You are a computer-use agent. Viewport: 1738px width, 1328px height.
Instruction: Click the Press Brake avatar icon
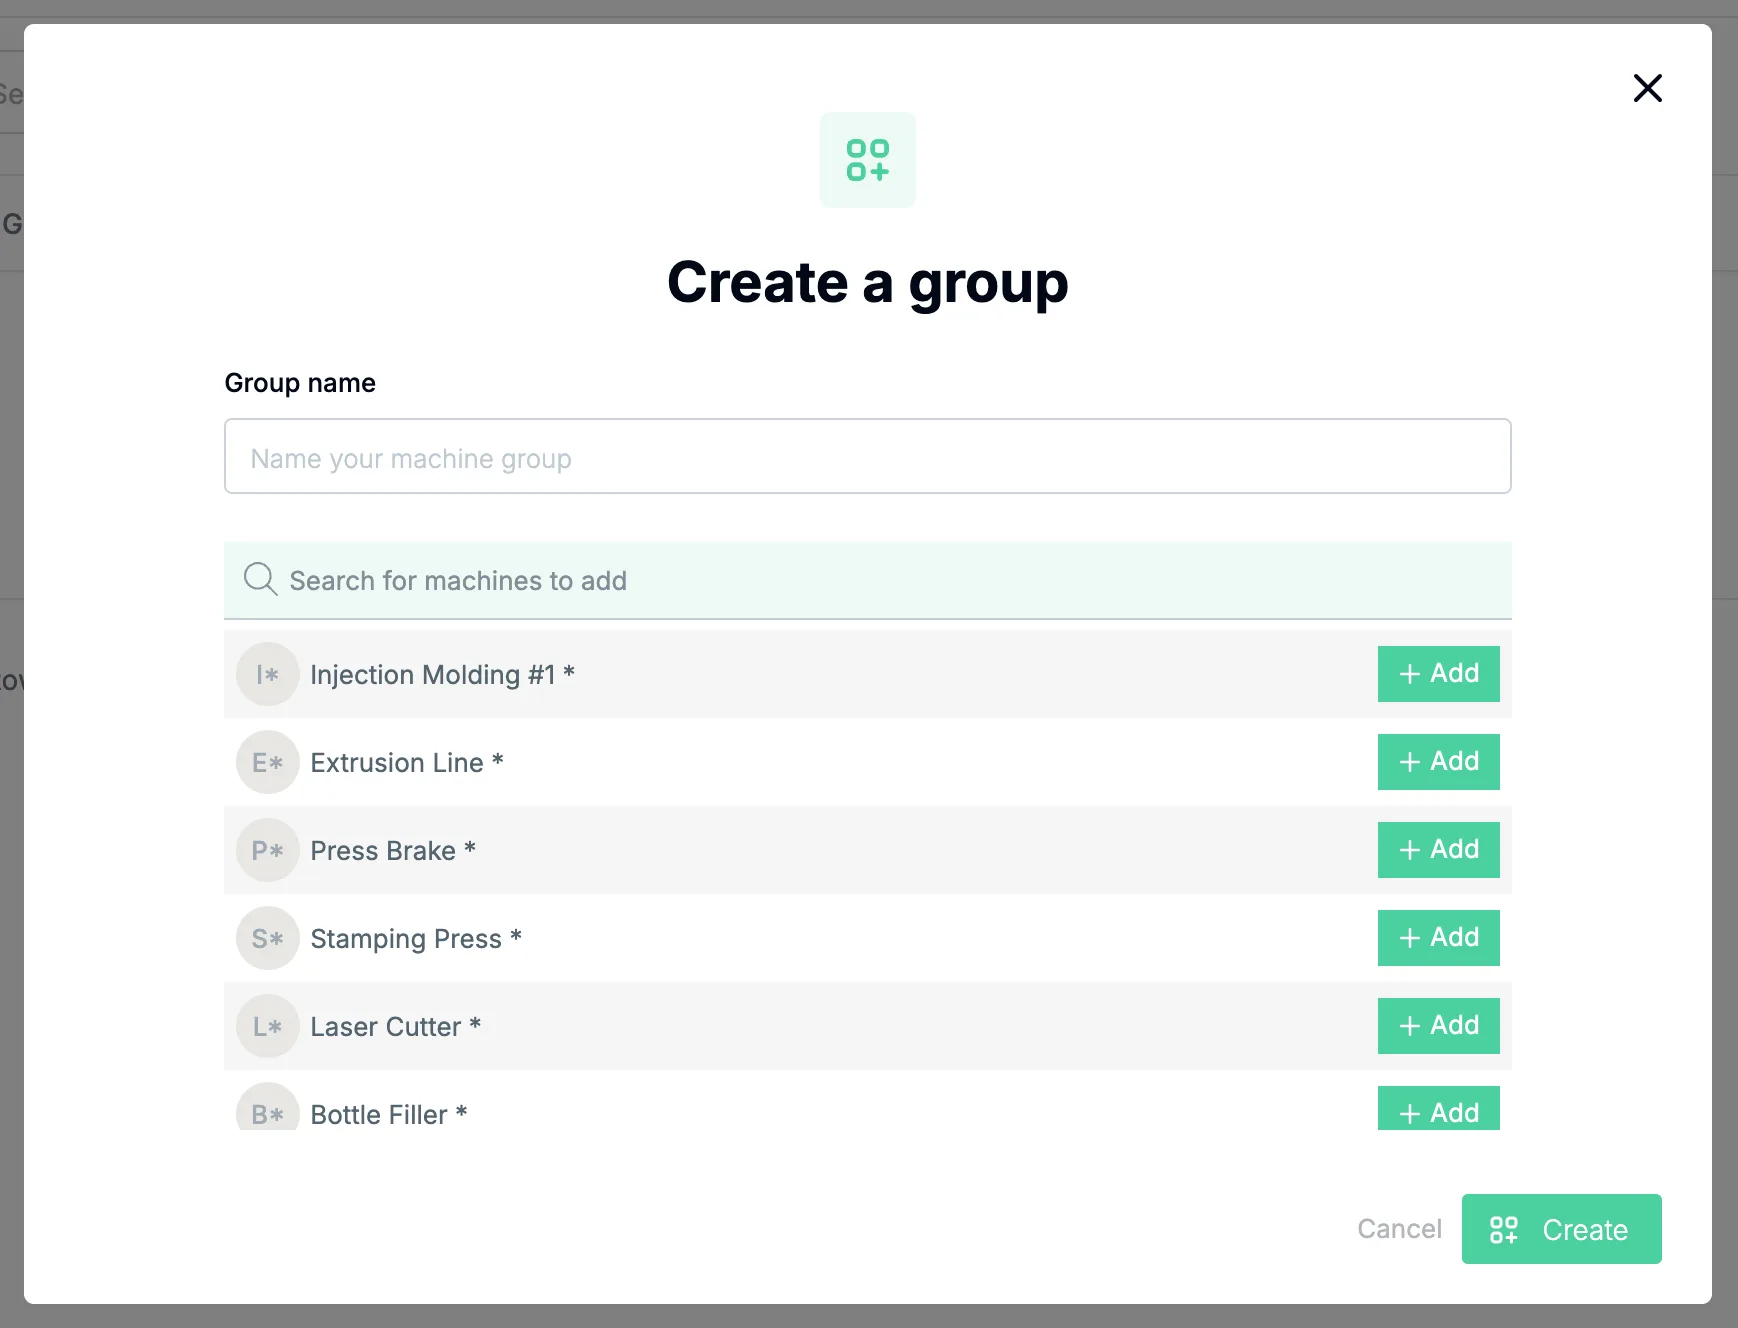pos(268,850)
